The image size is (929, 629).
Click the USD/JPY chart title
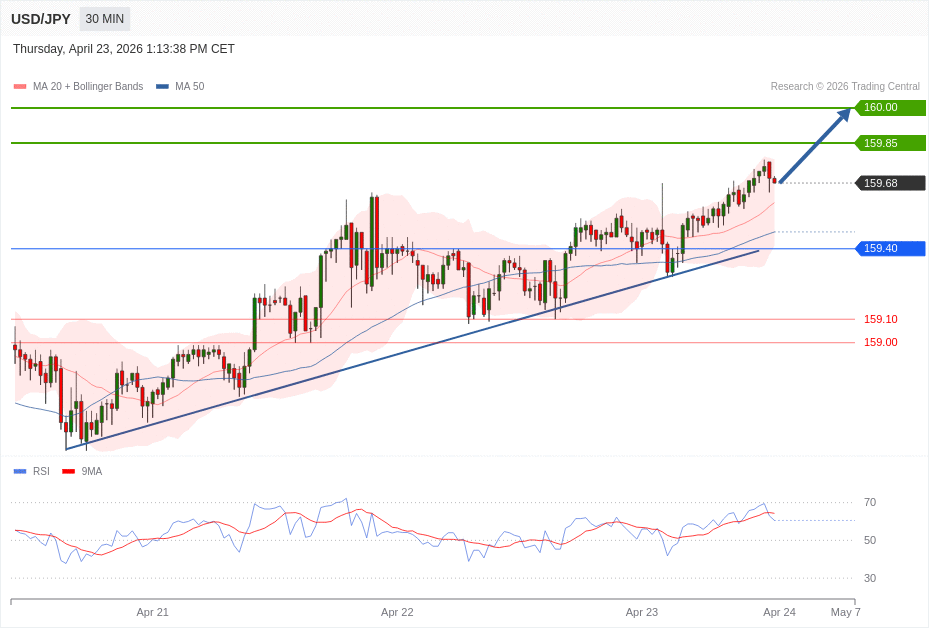(x=41, y=19)
